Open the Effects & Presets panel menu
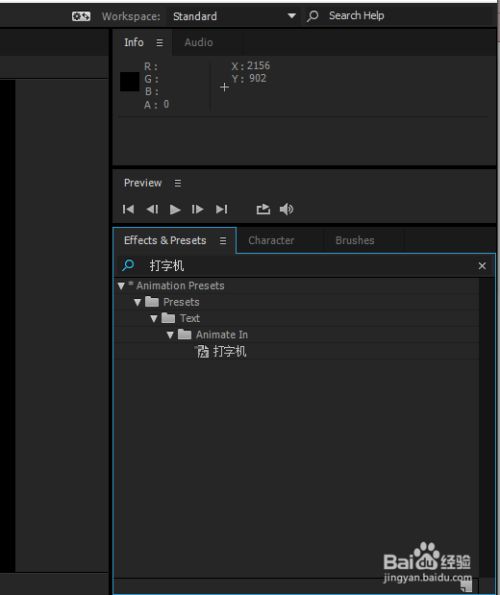 click(223, 241)
